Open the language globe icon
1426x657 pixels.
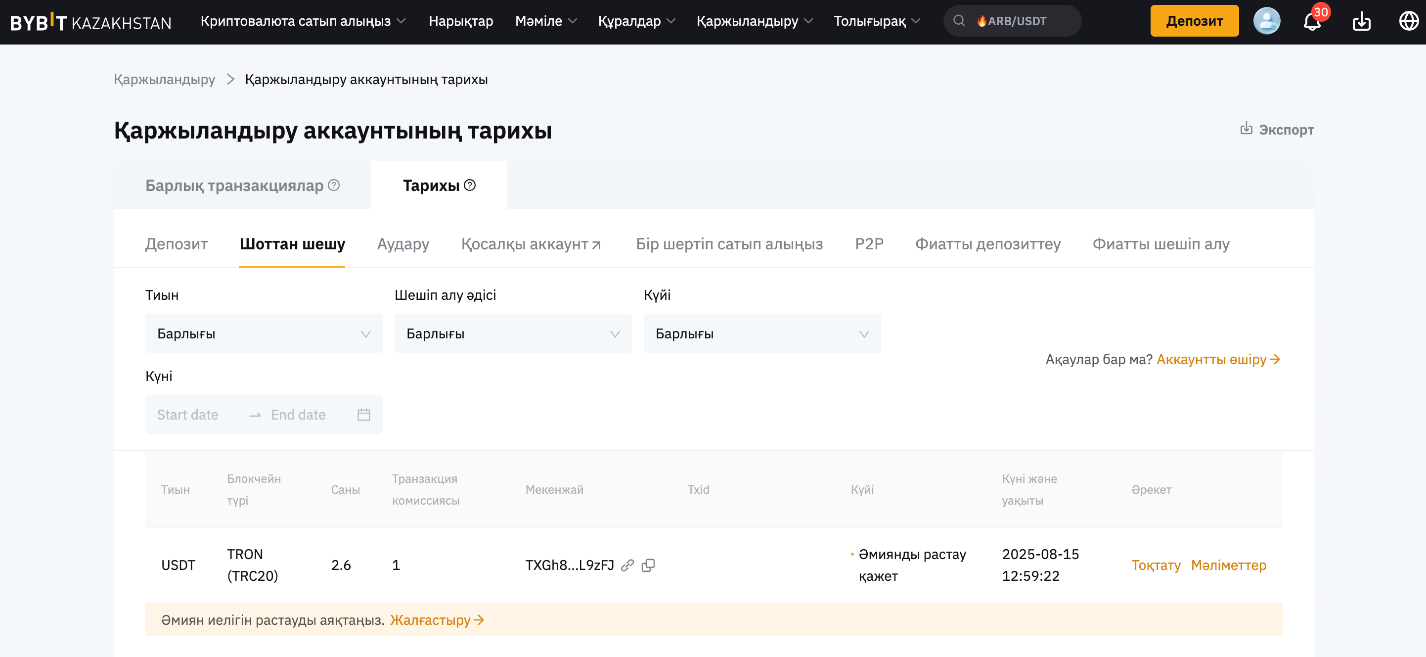(1408, 21)
